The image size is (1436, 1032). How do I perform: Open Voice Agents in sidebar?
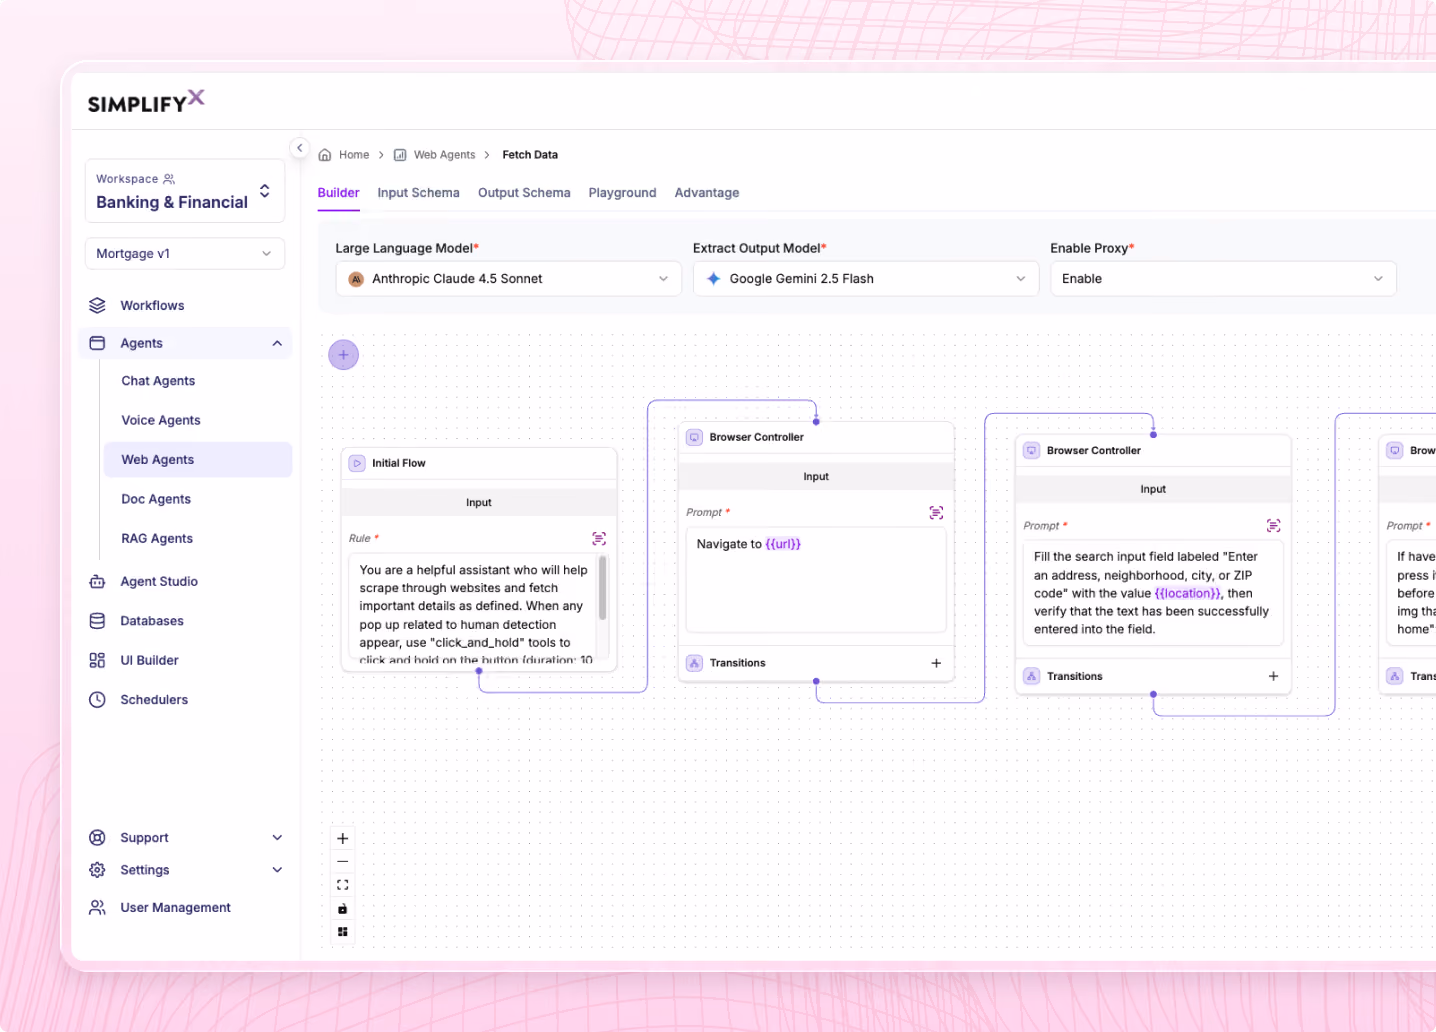pyautogui.click(x=161, y=421)
